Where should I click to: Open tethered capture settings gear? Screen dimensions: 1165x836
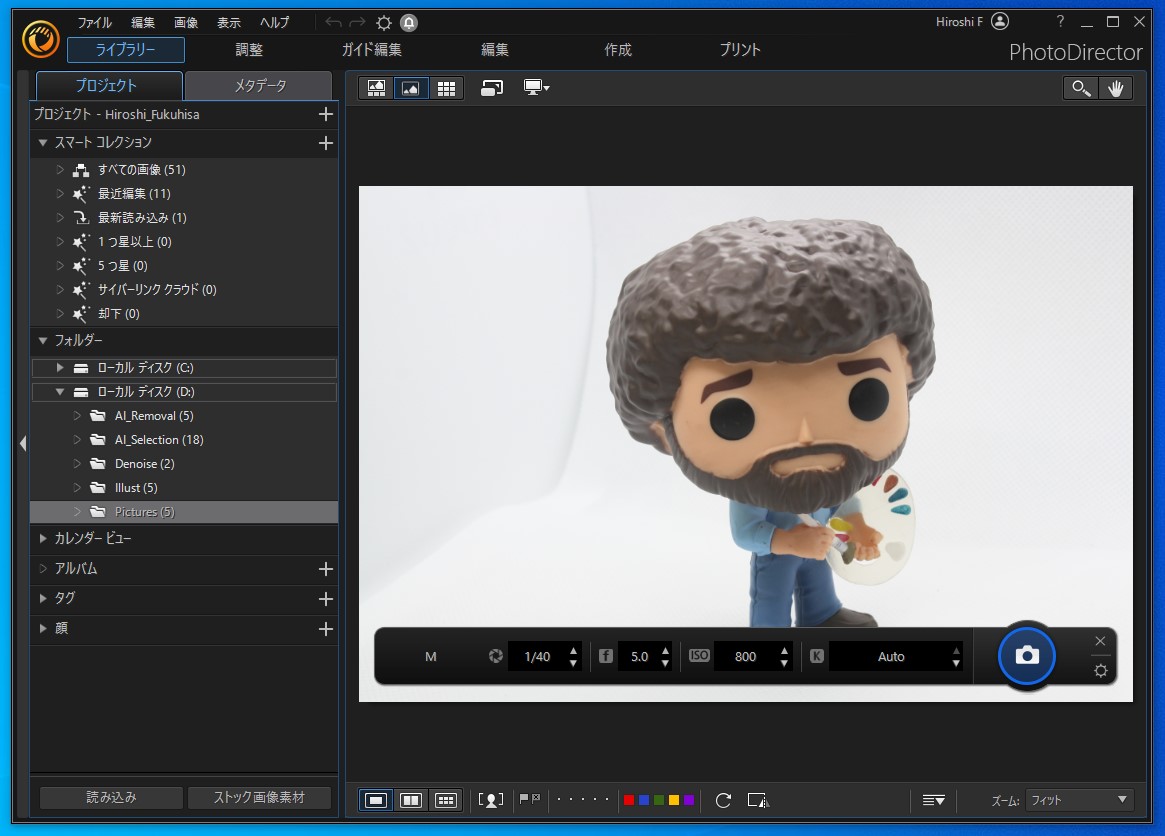click(x=1100, y=670)
